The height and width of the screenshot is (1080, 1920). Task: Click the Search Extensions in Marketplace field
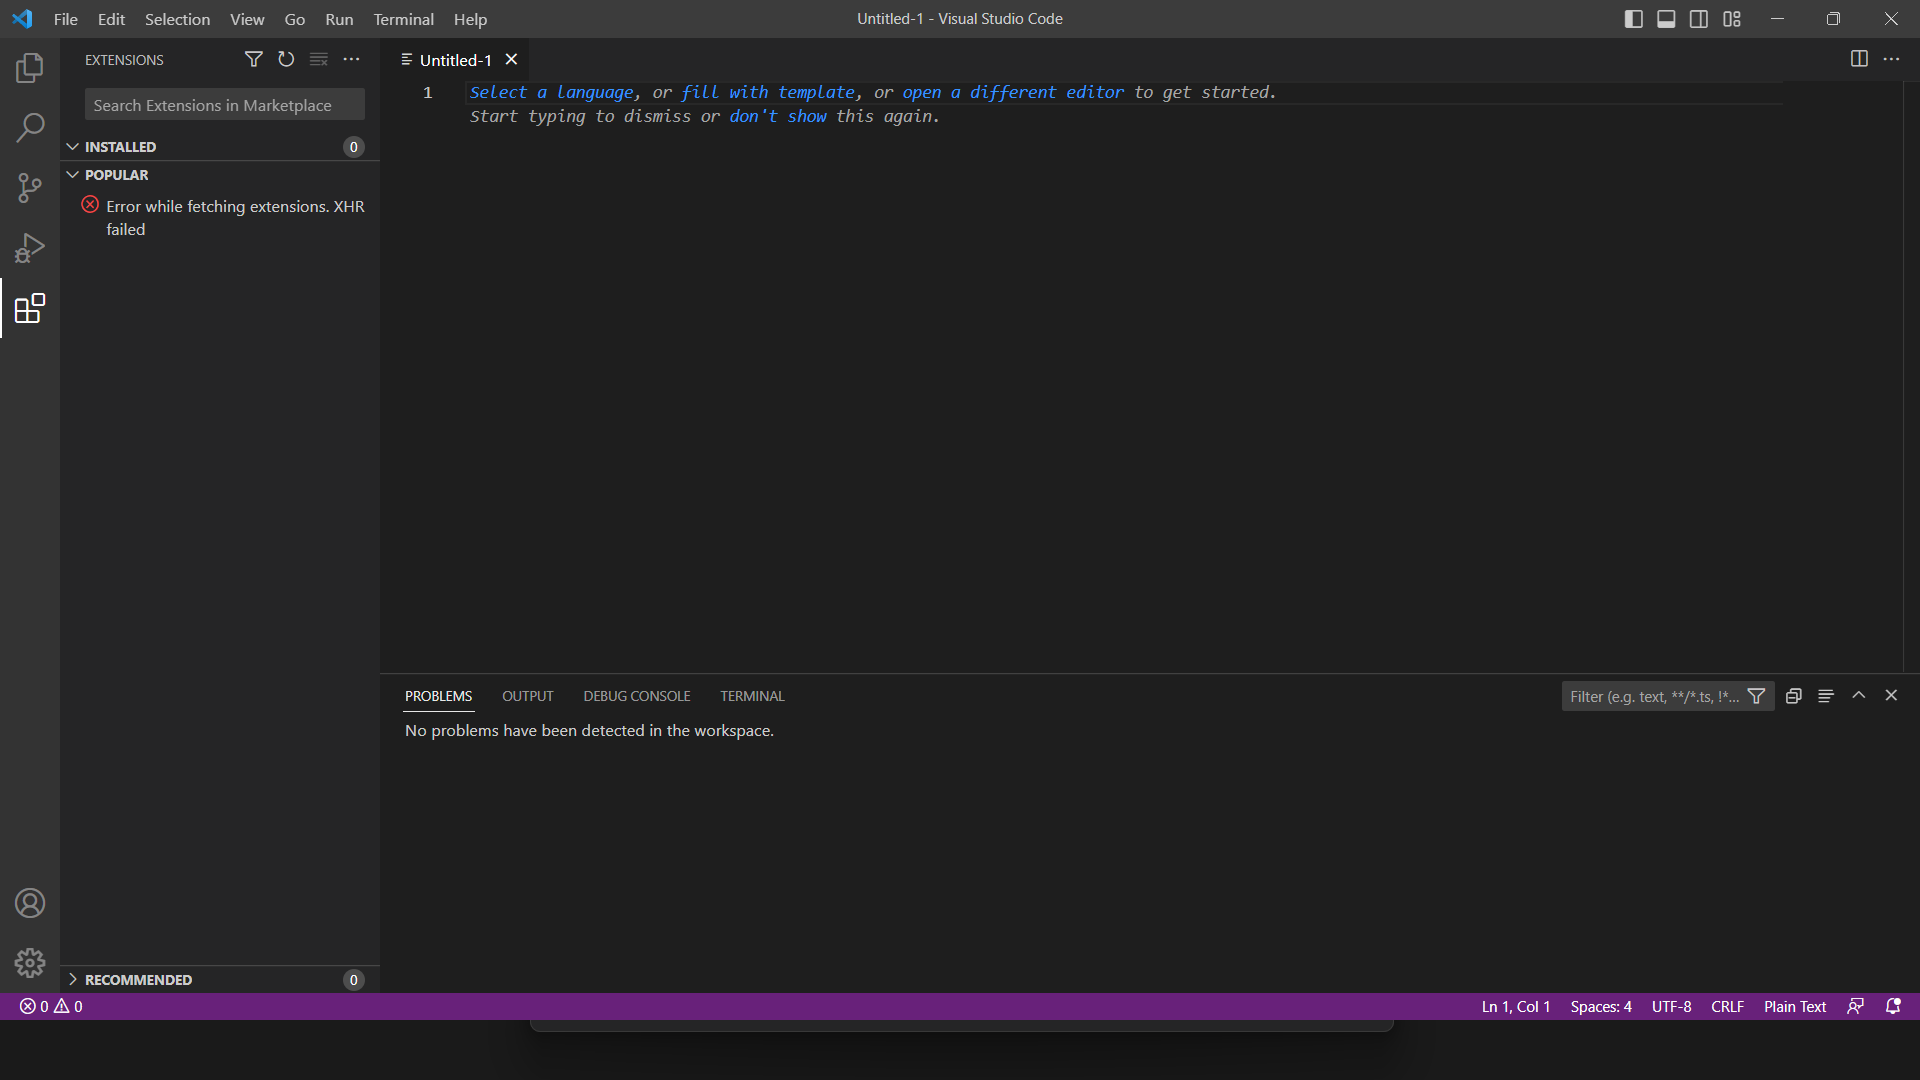(x=224, y=104)
